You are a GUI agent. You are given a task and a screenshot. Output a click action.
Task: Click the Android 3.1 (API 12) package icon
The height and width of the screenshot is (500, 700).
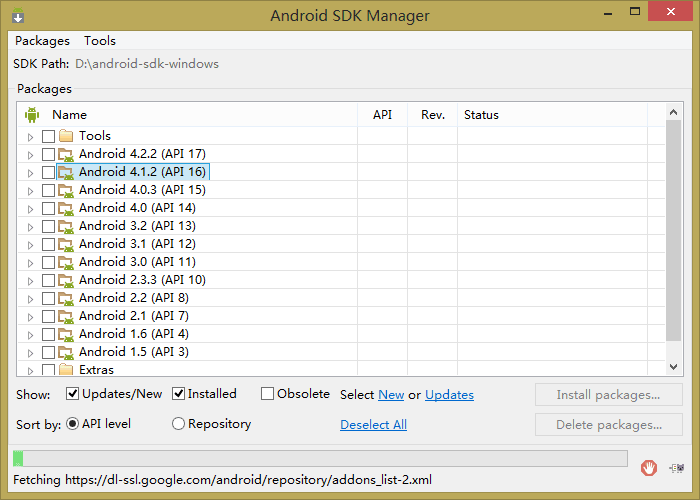pos(66,245)
